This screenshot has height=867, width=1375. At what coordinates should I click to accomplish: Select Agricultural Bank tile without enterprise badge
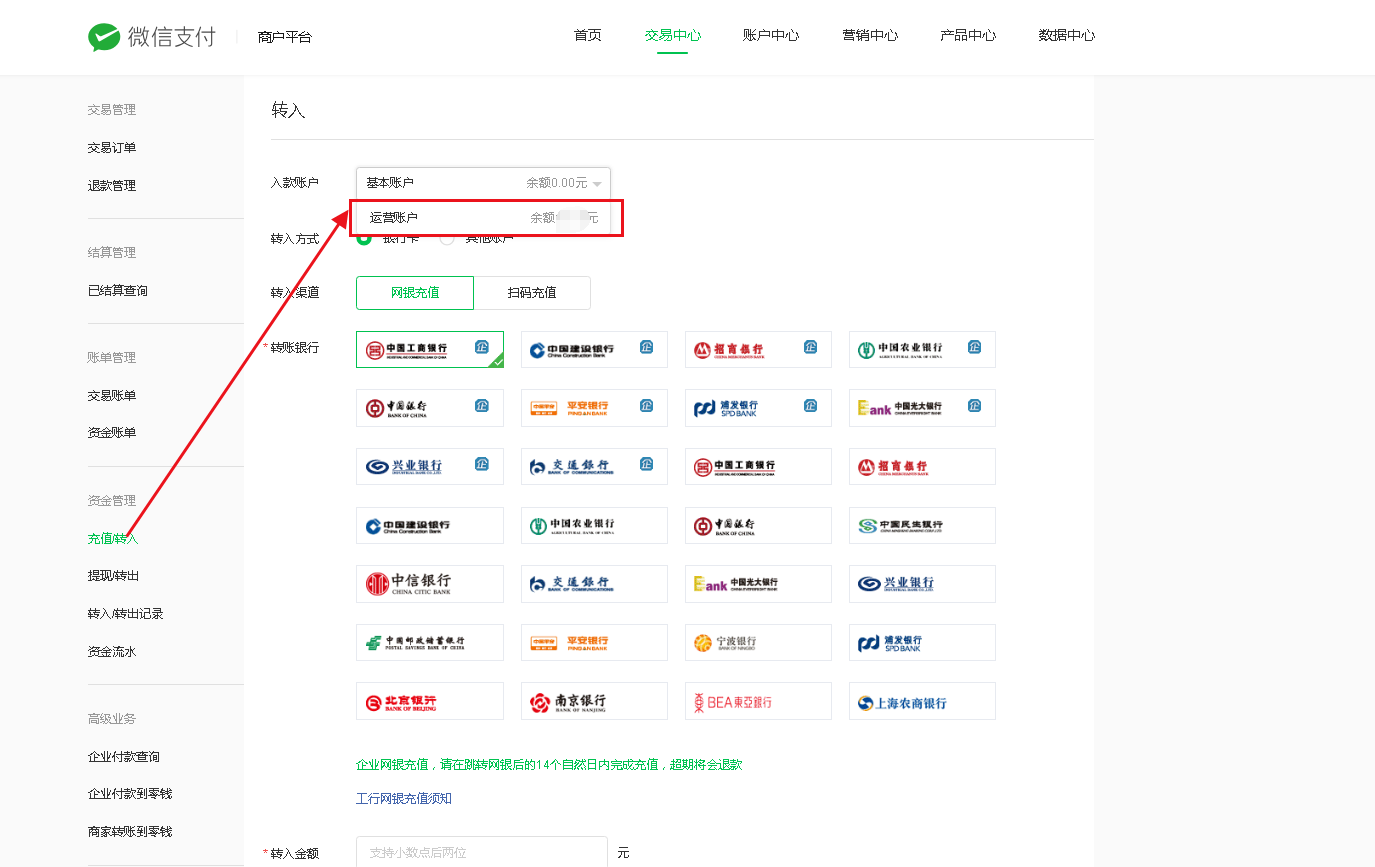click(594, 525)
